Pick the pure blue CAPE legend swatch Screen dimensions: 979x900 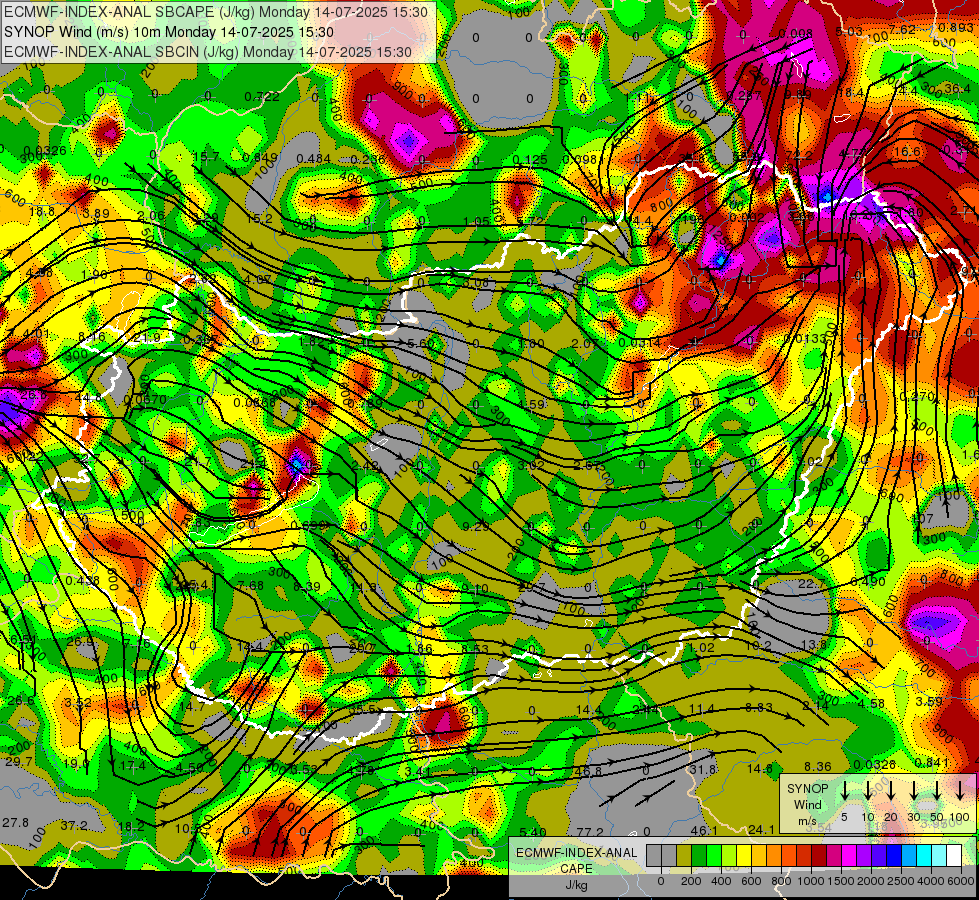pyautogui.click(x=893, y=855)
